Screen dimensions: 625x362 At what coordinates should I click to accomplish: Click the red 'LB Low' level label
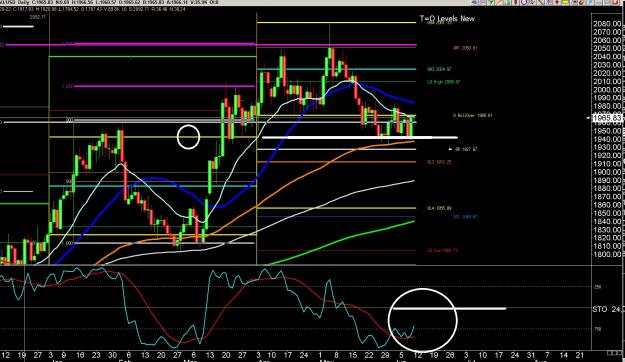442,251
